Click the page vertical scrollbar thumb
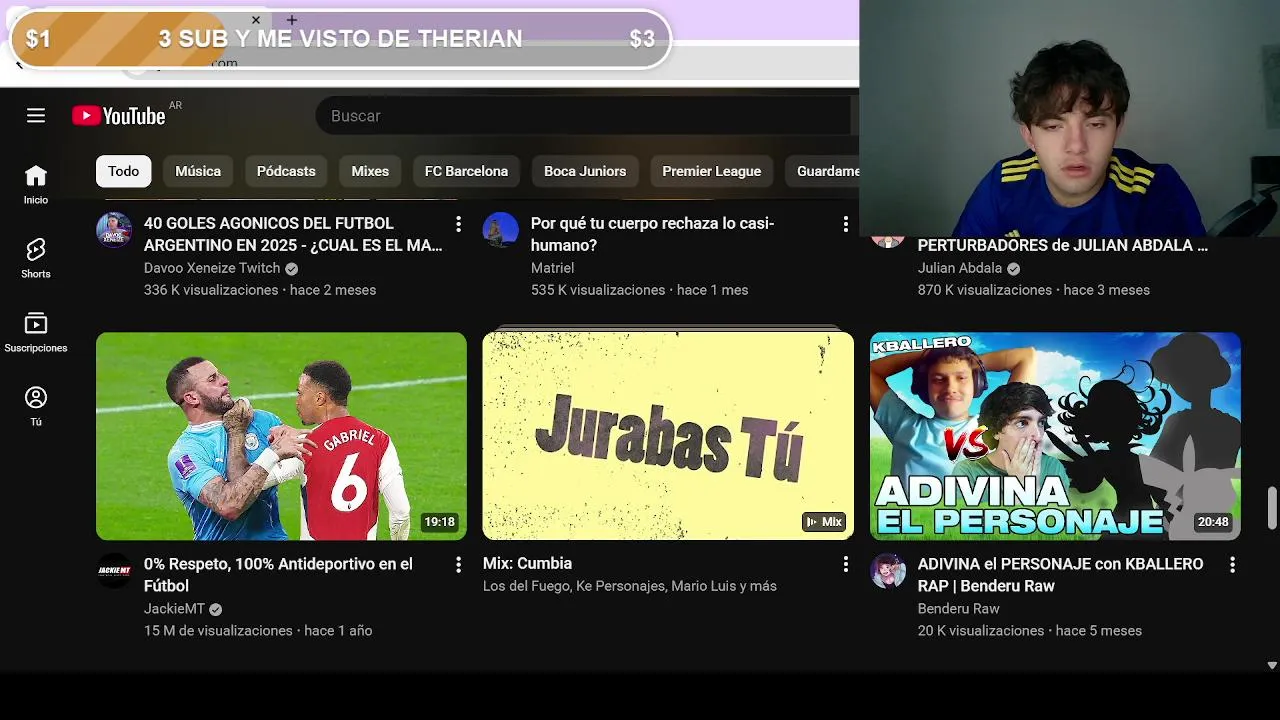The image size is (1280, 720). click(1272, 509)
